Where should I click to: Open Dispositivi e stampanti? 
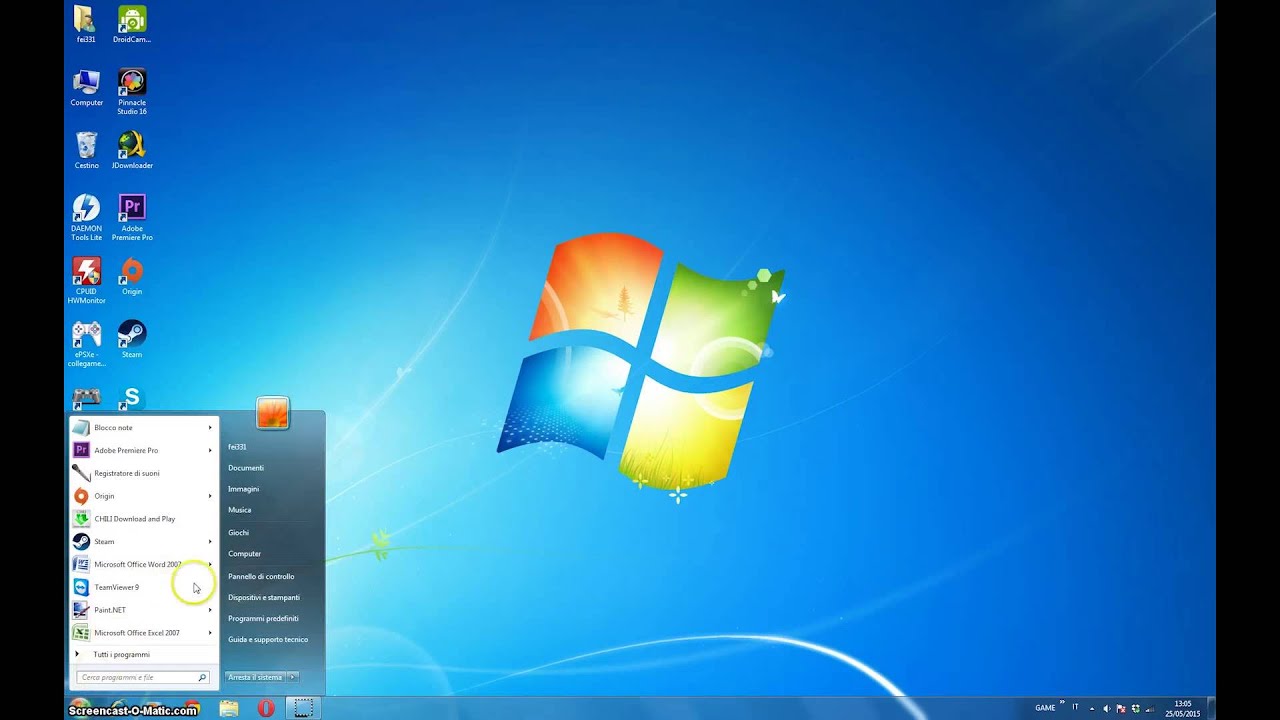pyautogui.click(x=264, y=598)
